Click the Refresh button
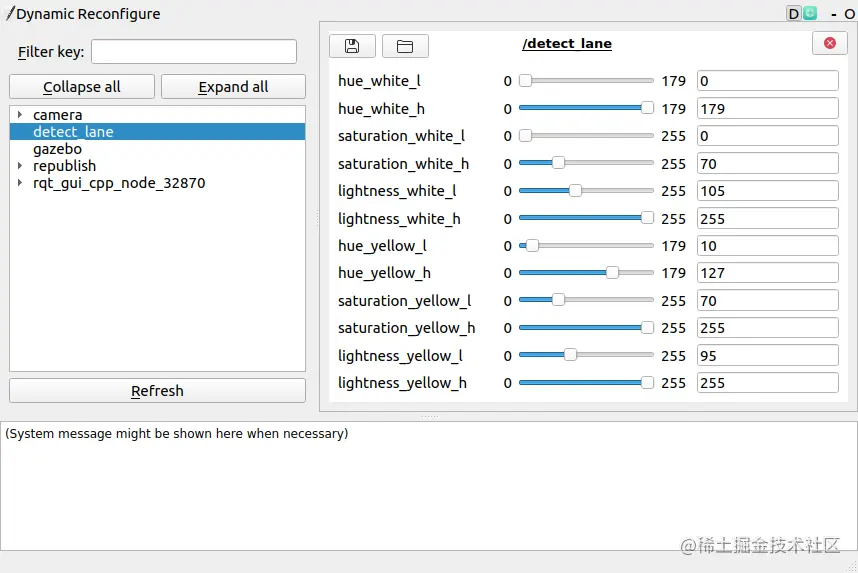This screenshot has width=858, height=573. click(x=158, y=391)
